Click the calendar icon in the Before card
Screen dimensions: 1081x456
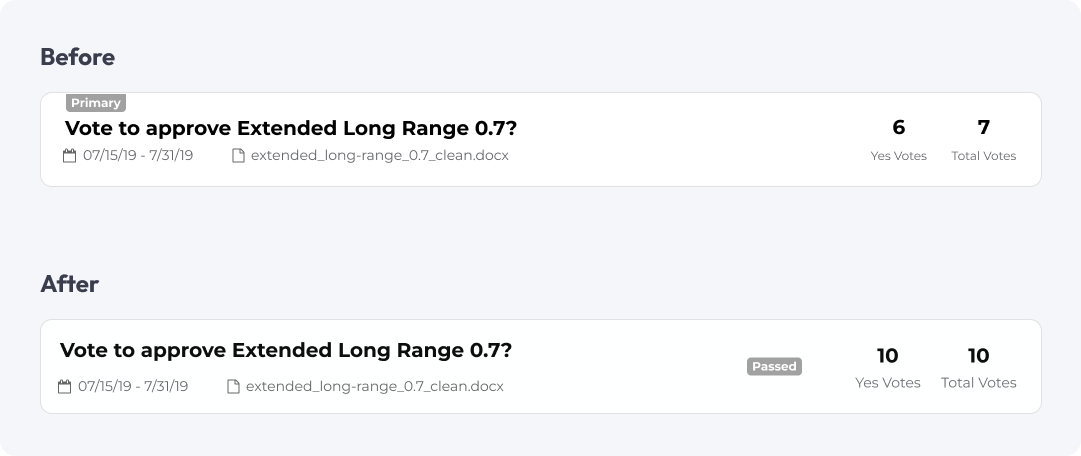pos(69,156)
